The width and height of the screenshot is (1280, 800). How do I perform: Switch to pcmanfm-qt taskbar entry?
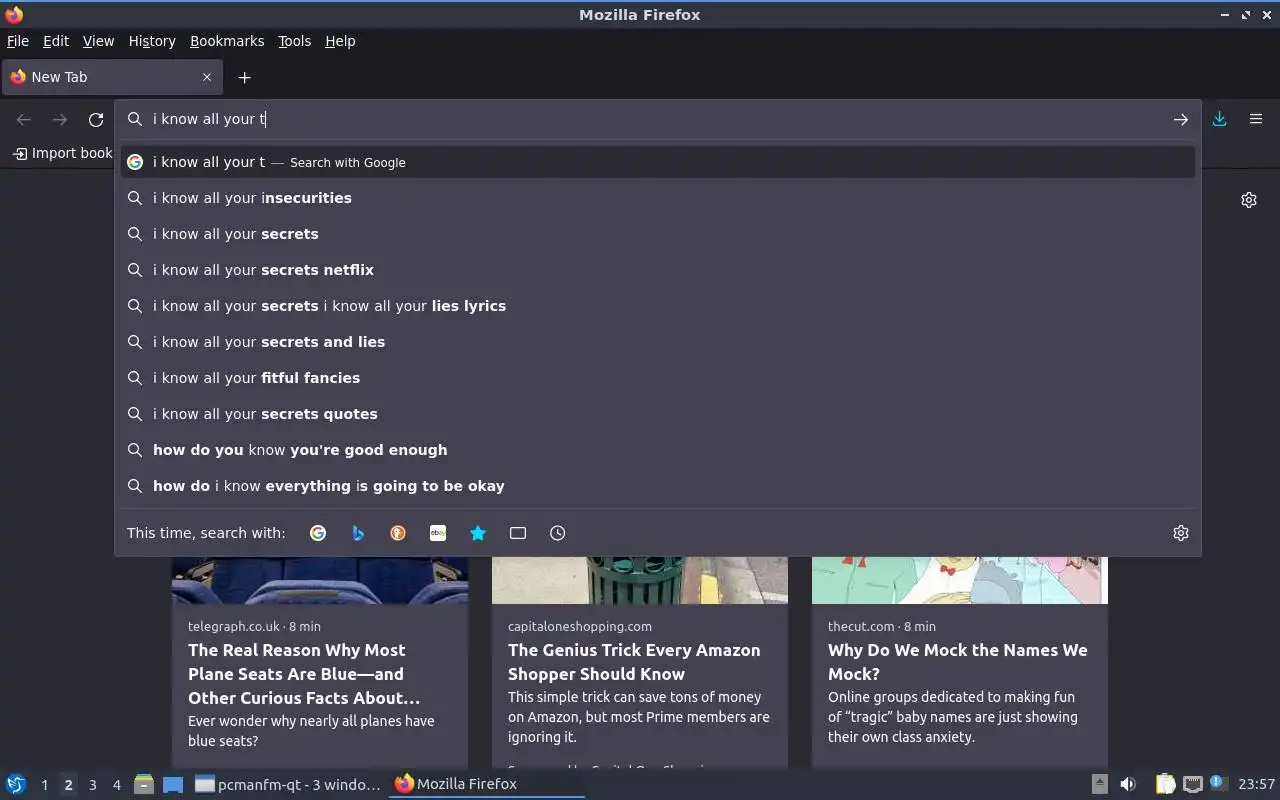[288, 784]
